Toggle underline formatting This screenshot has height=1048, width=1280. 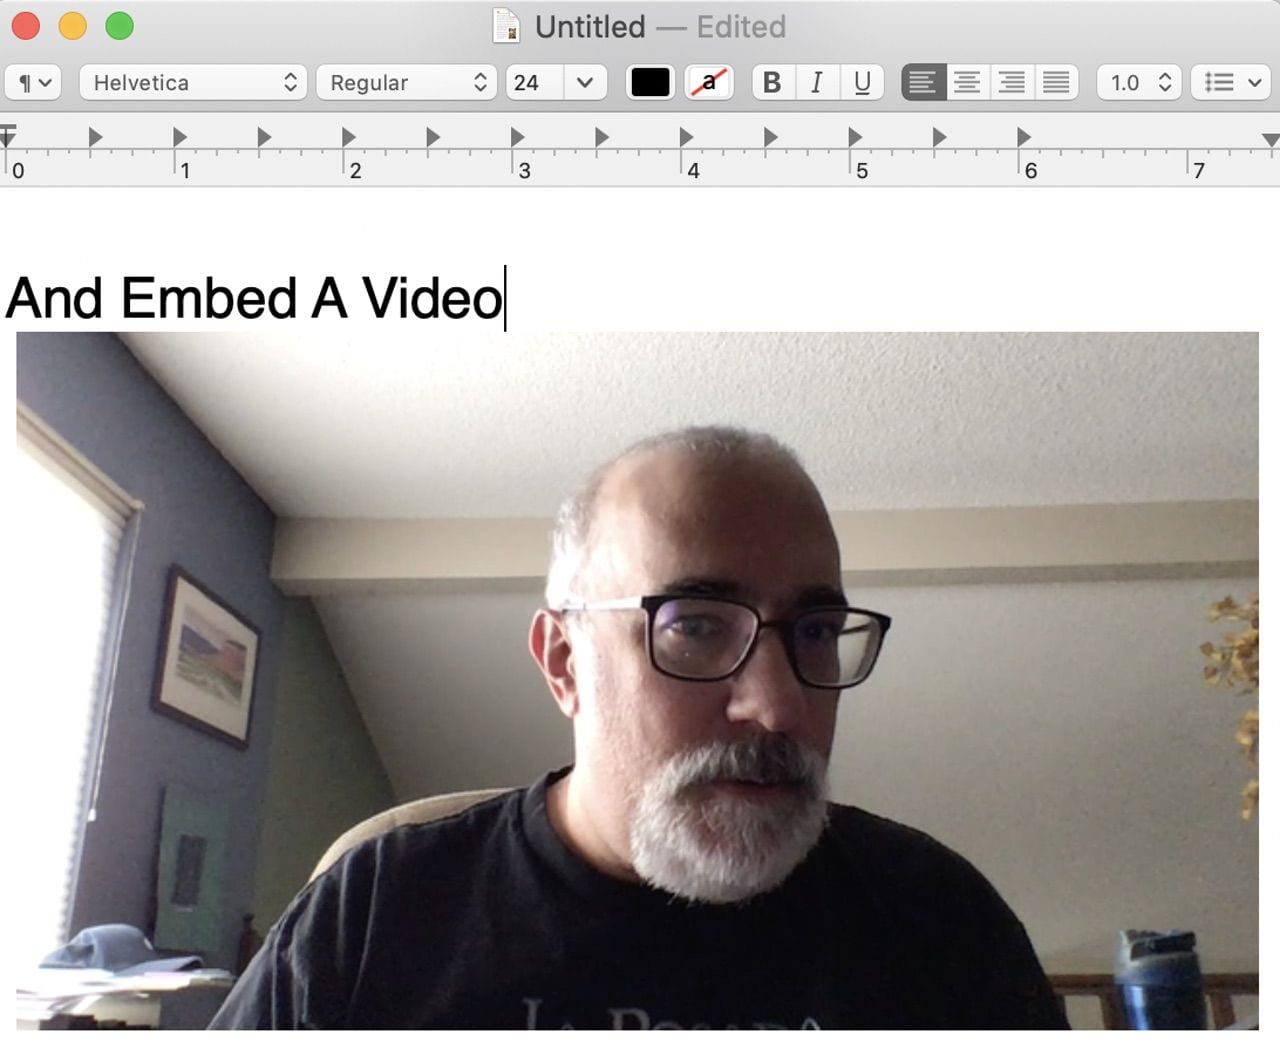[861, 83]
